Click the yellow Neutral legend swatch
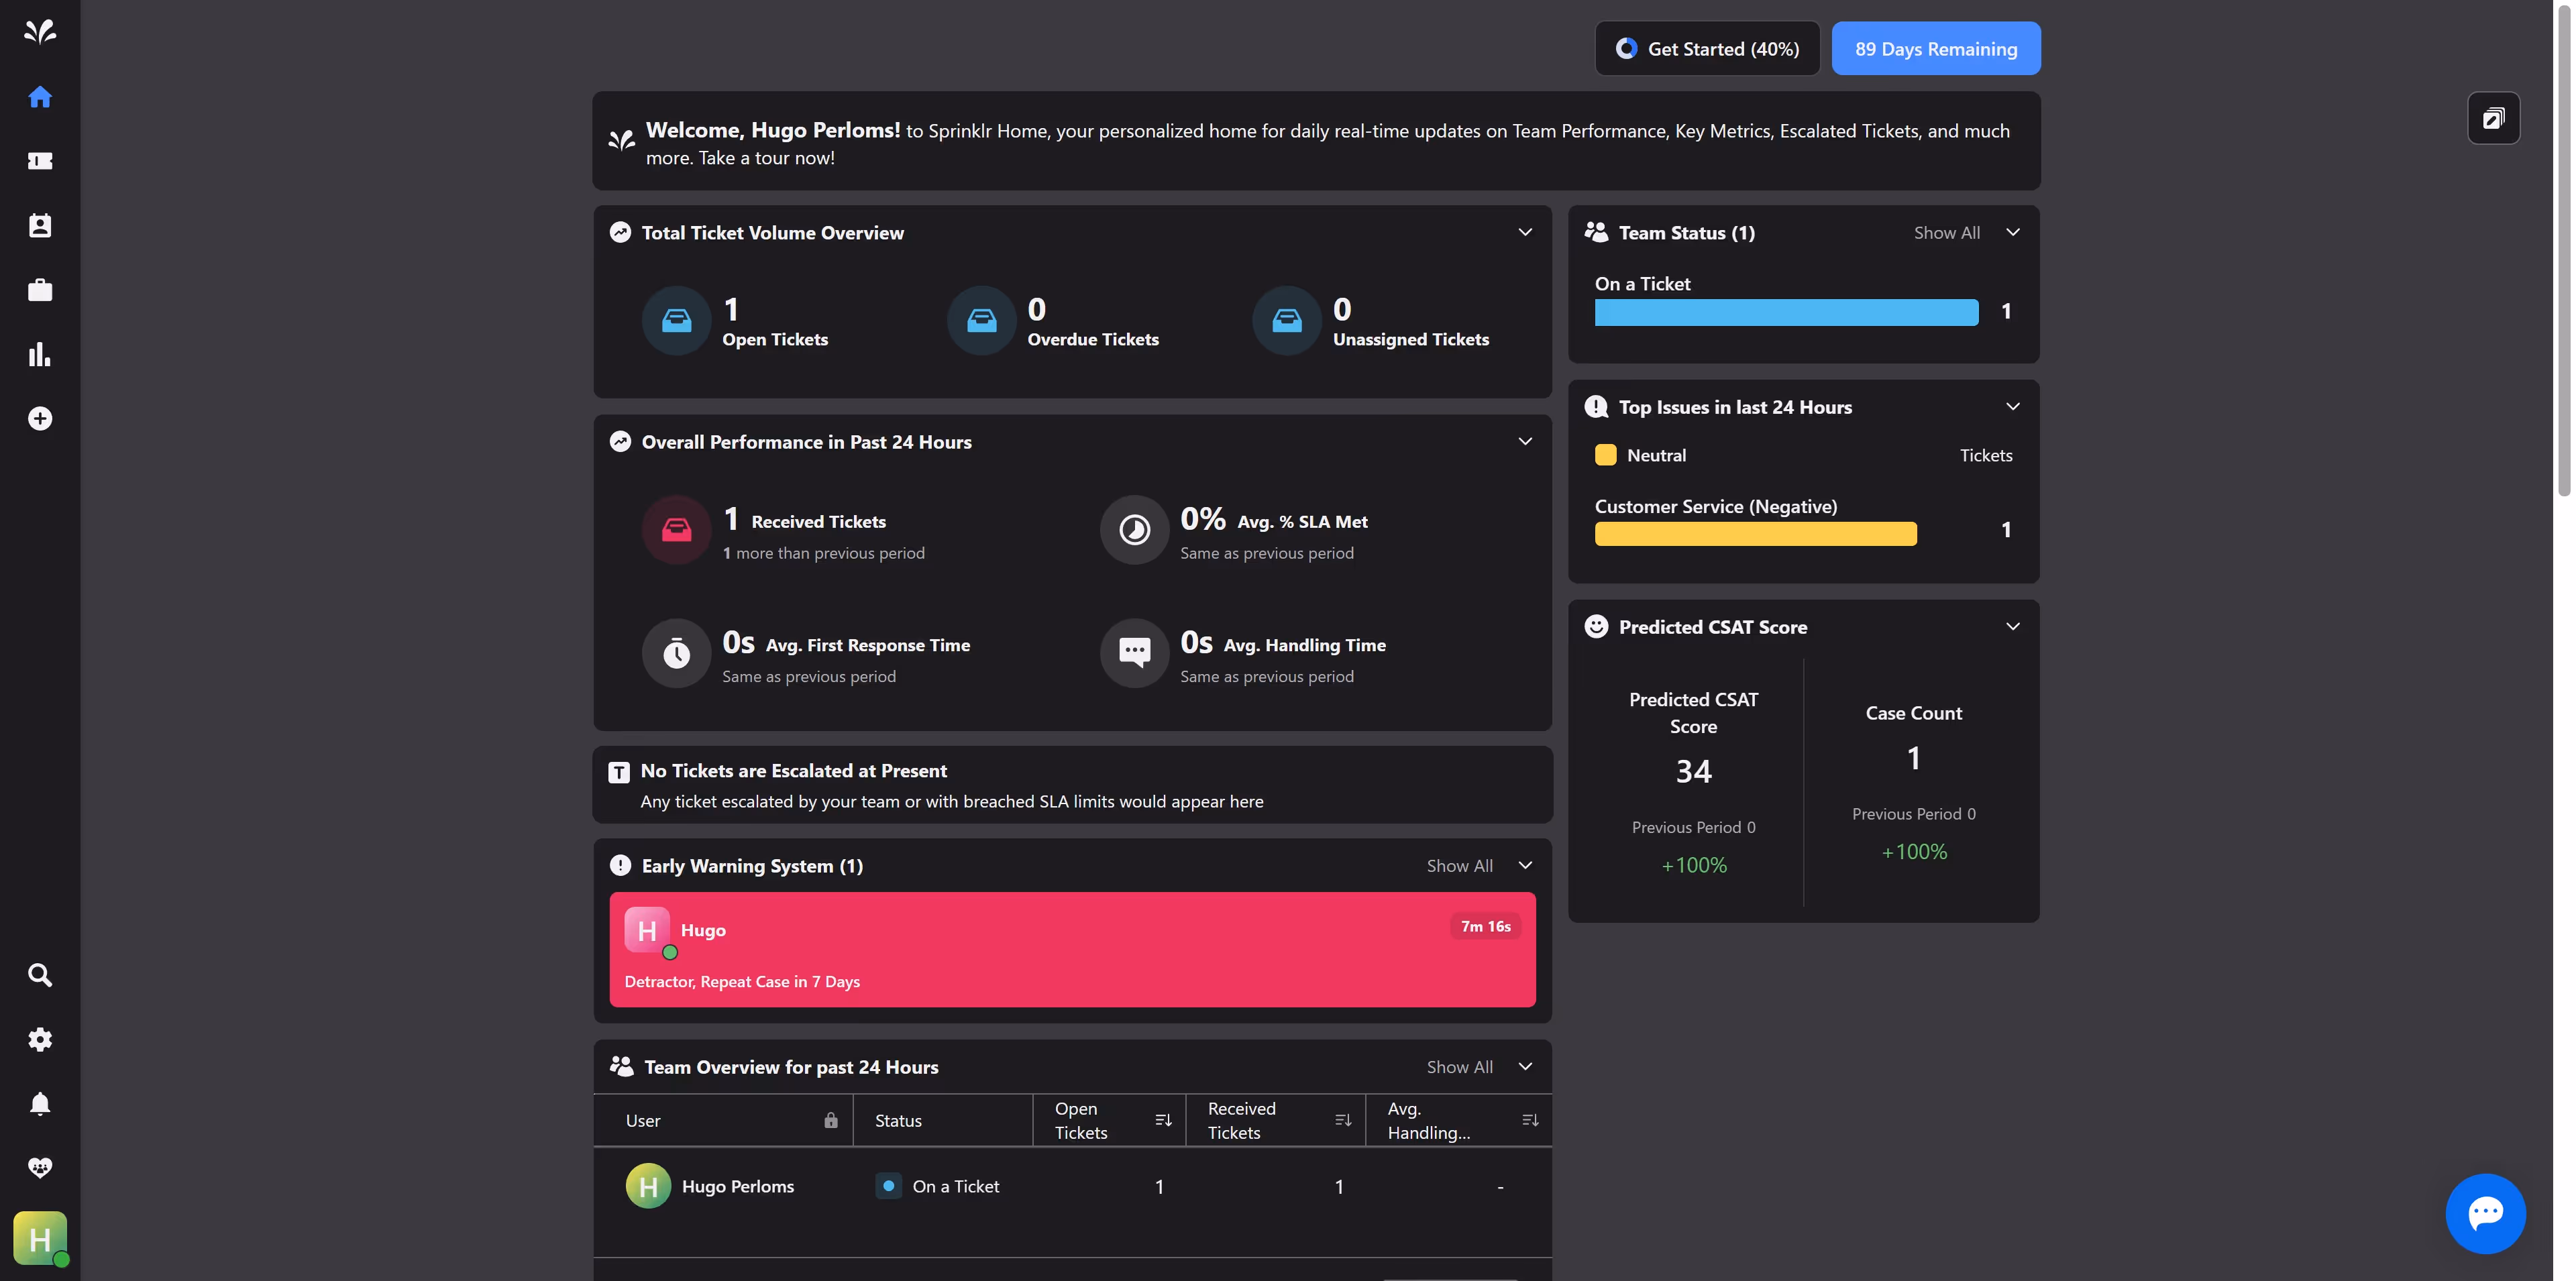 pyautogui.click(x=1605, y=455)
